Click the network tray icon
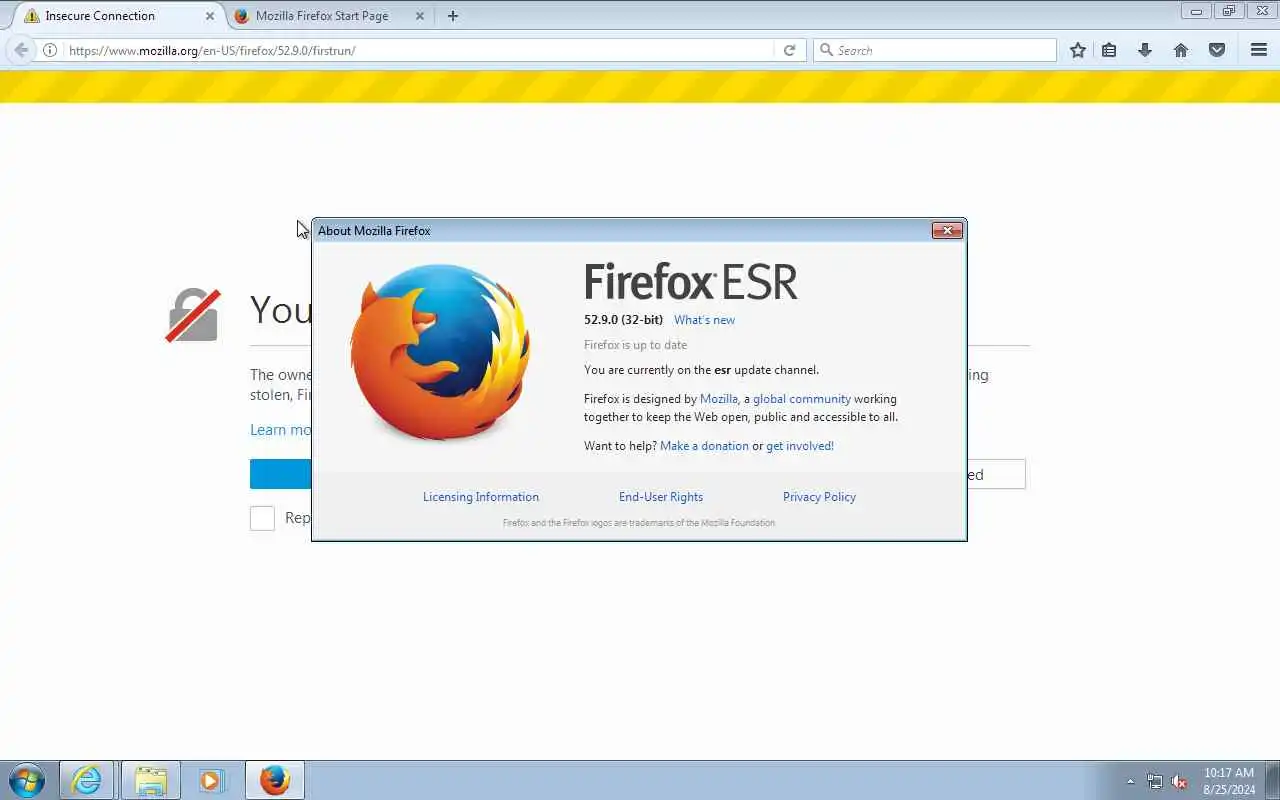 pyautogui.click(x=1155, y=781)
